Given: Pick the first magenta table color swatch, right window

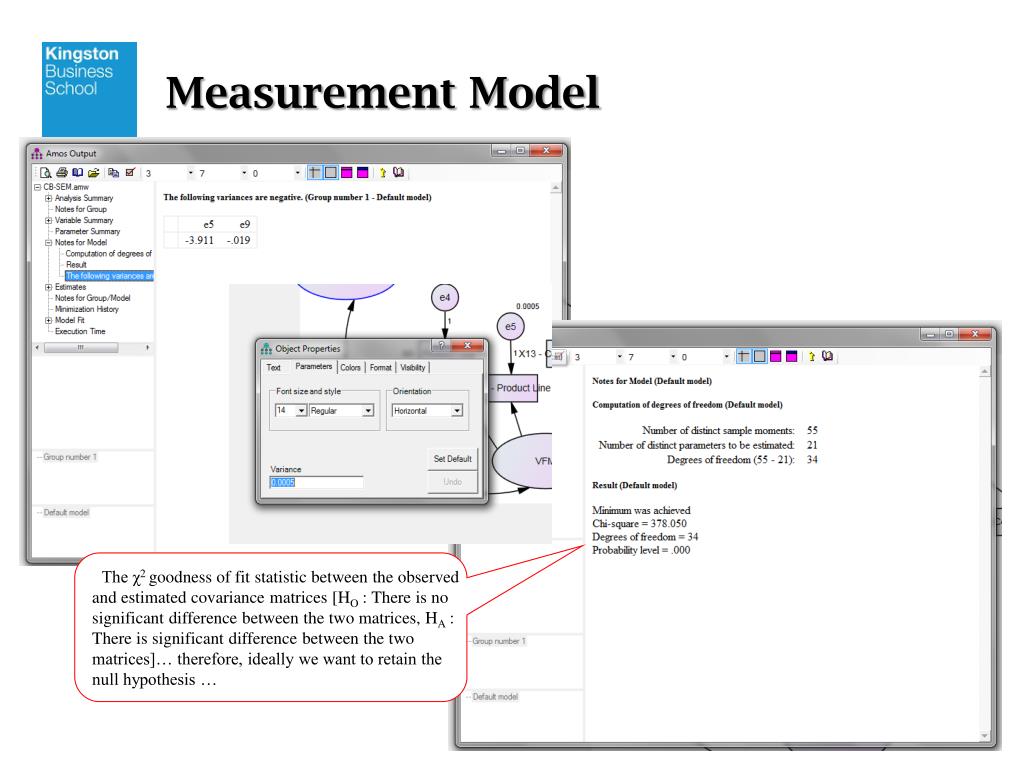Looking at the screenshot, I should [776, 356].
